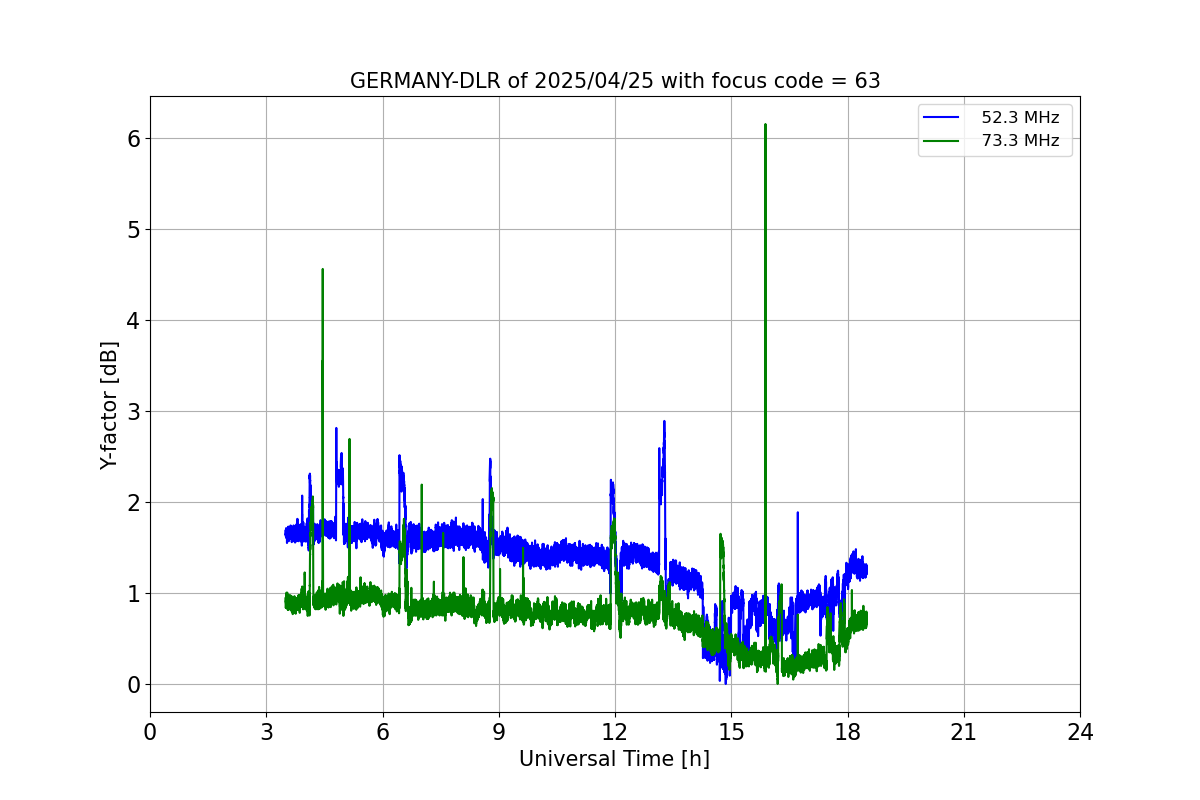Click x-axis tick label 24
The image size is (1200, 800).
(1080, 732)
